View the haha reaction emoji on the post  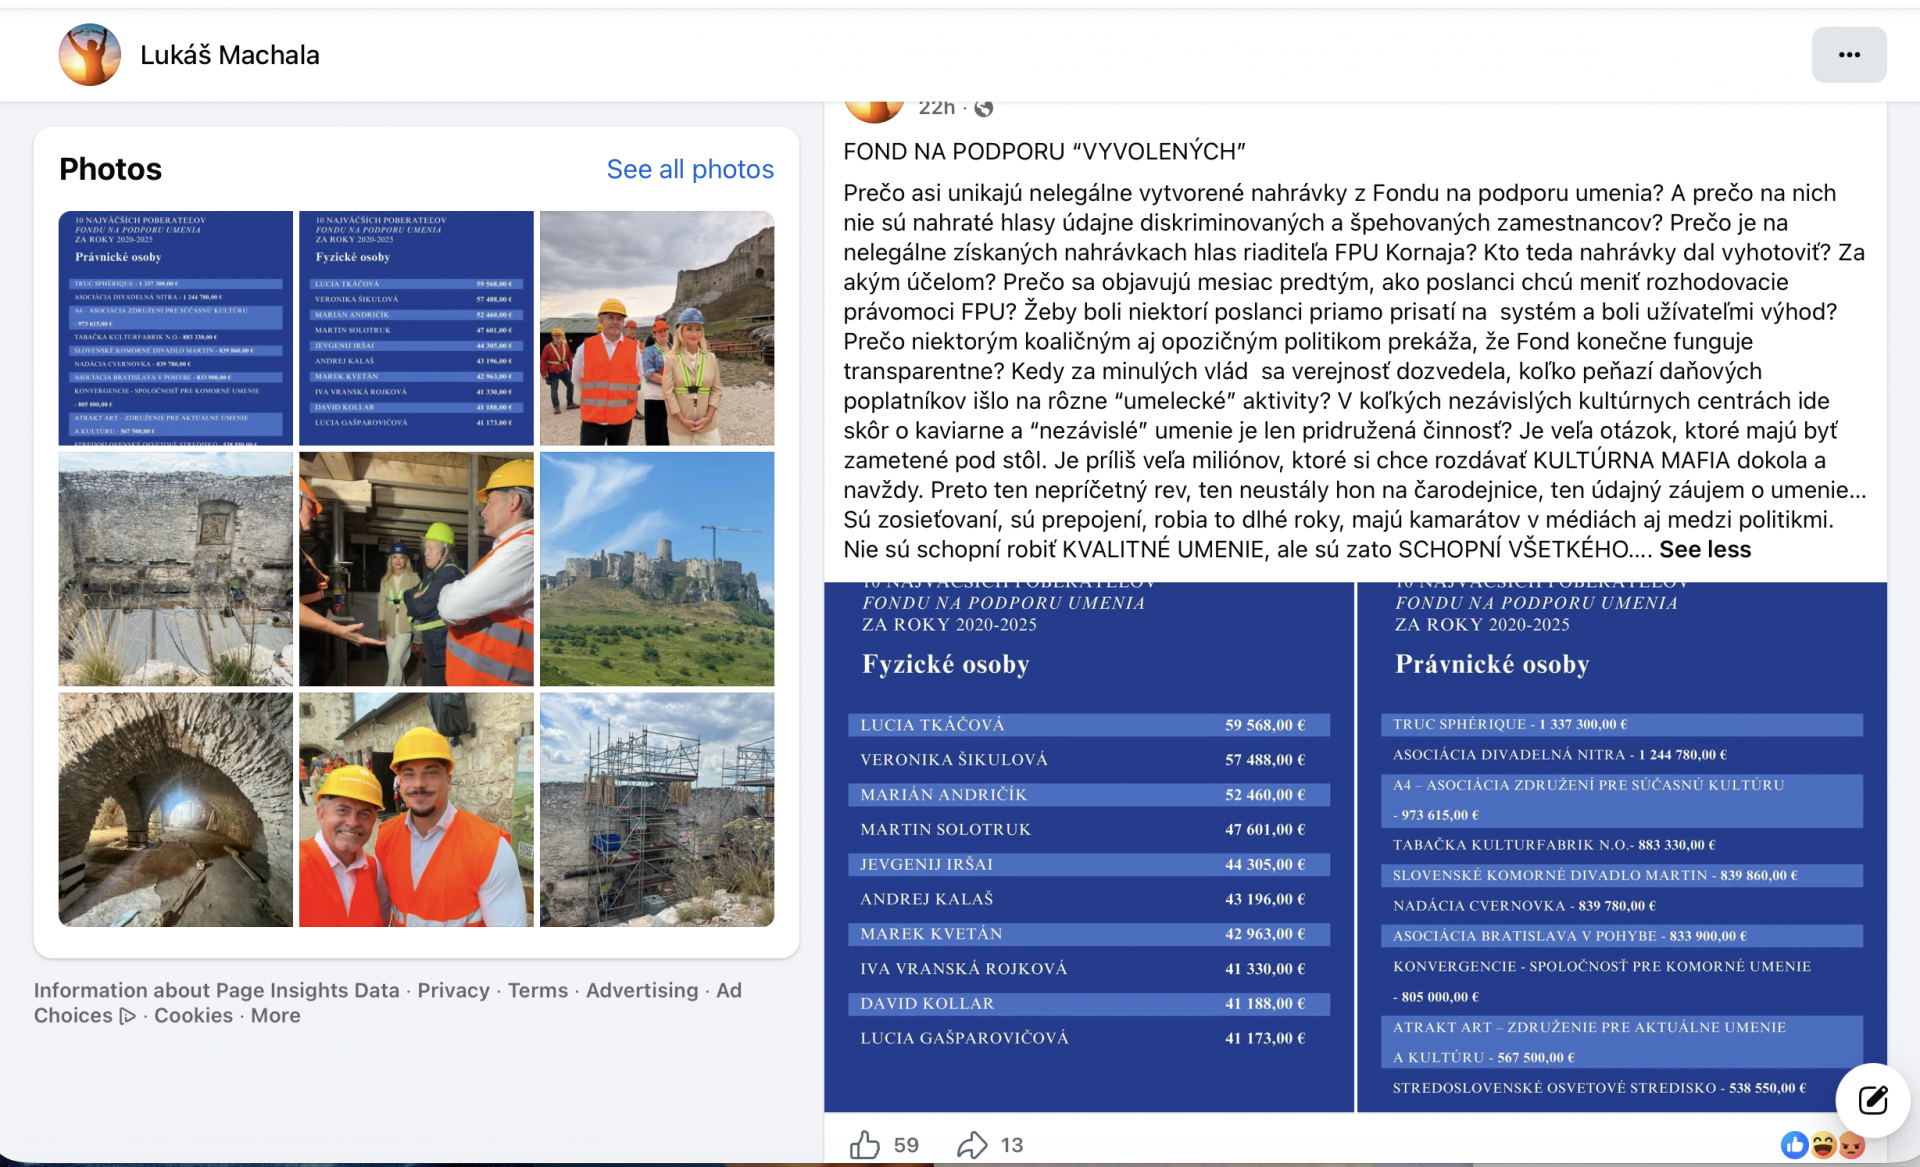click(1823, 1145)
